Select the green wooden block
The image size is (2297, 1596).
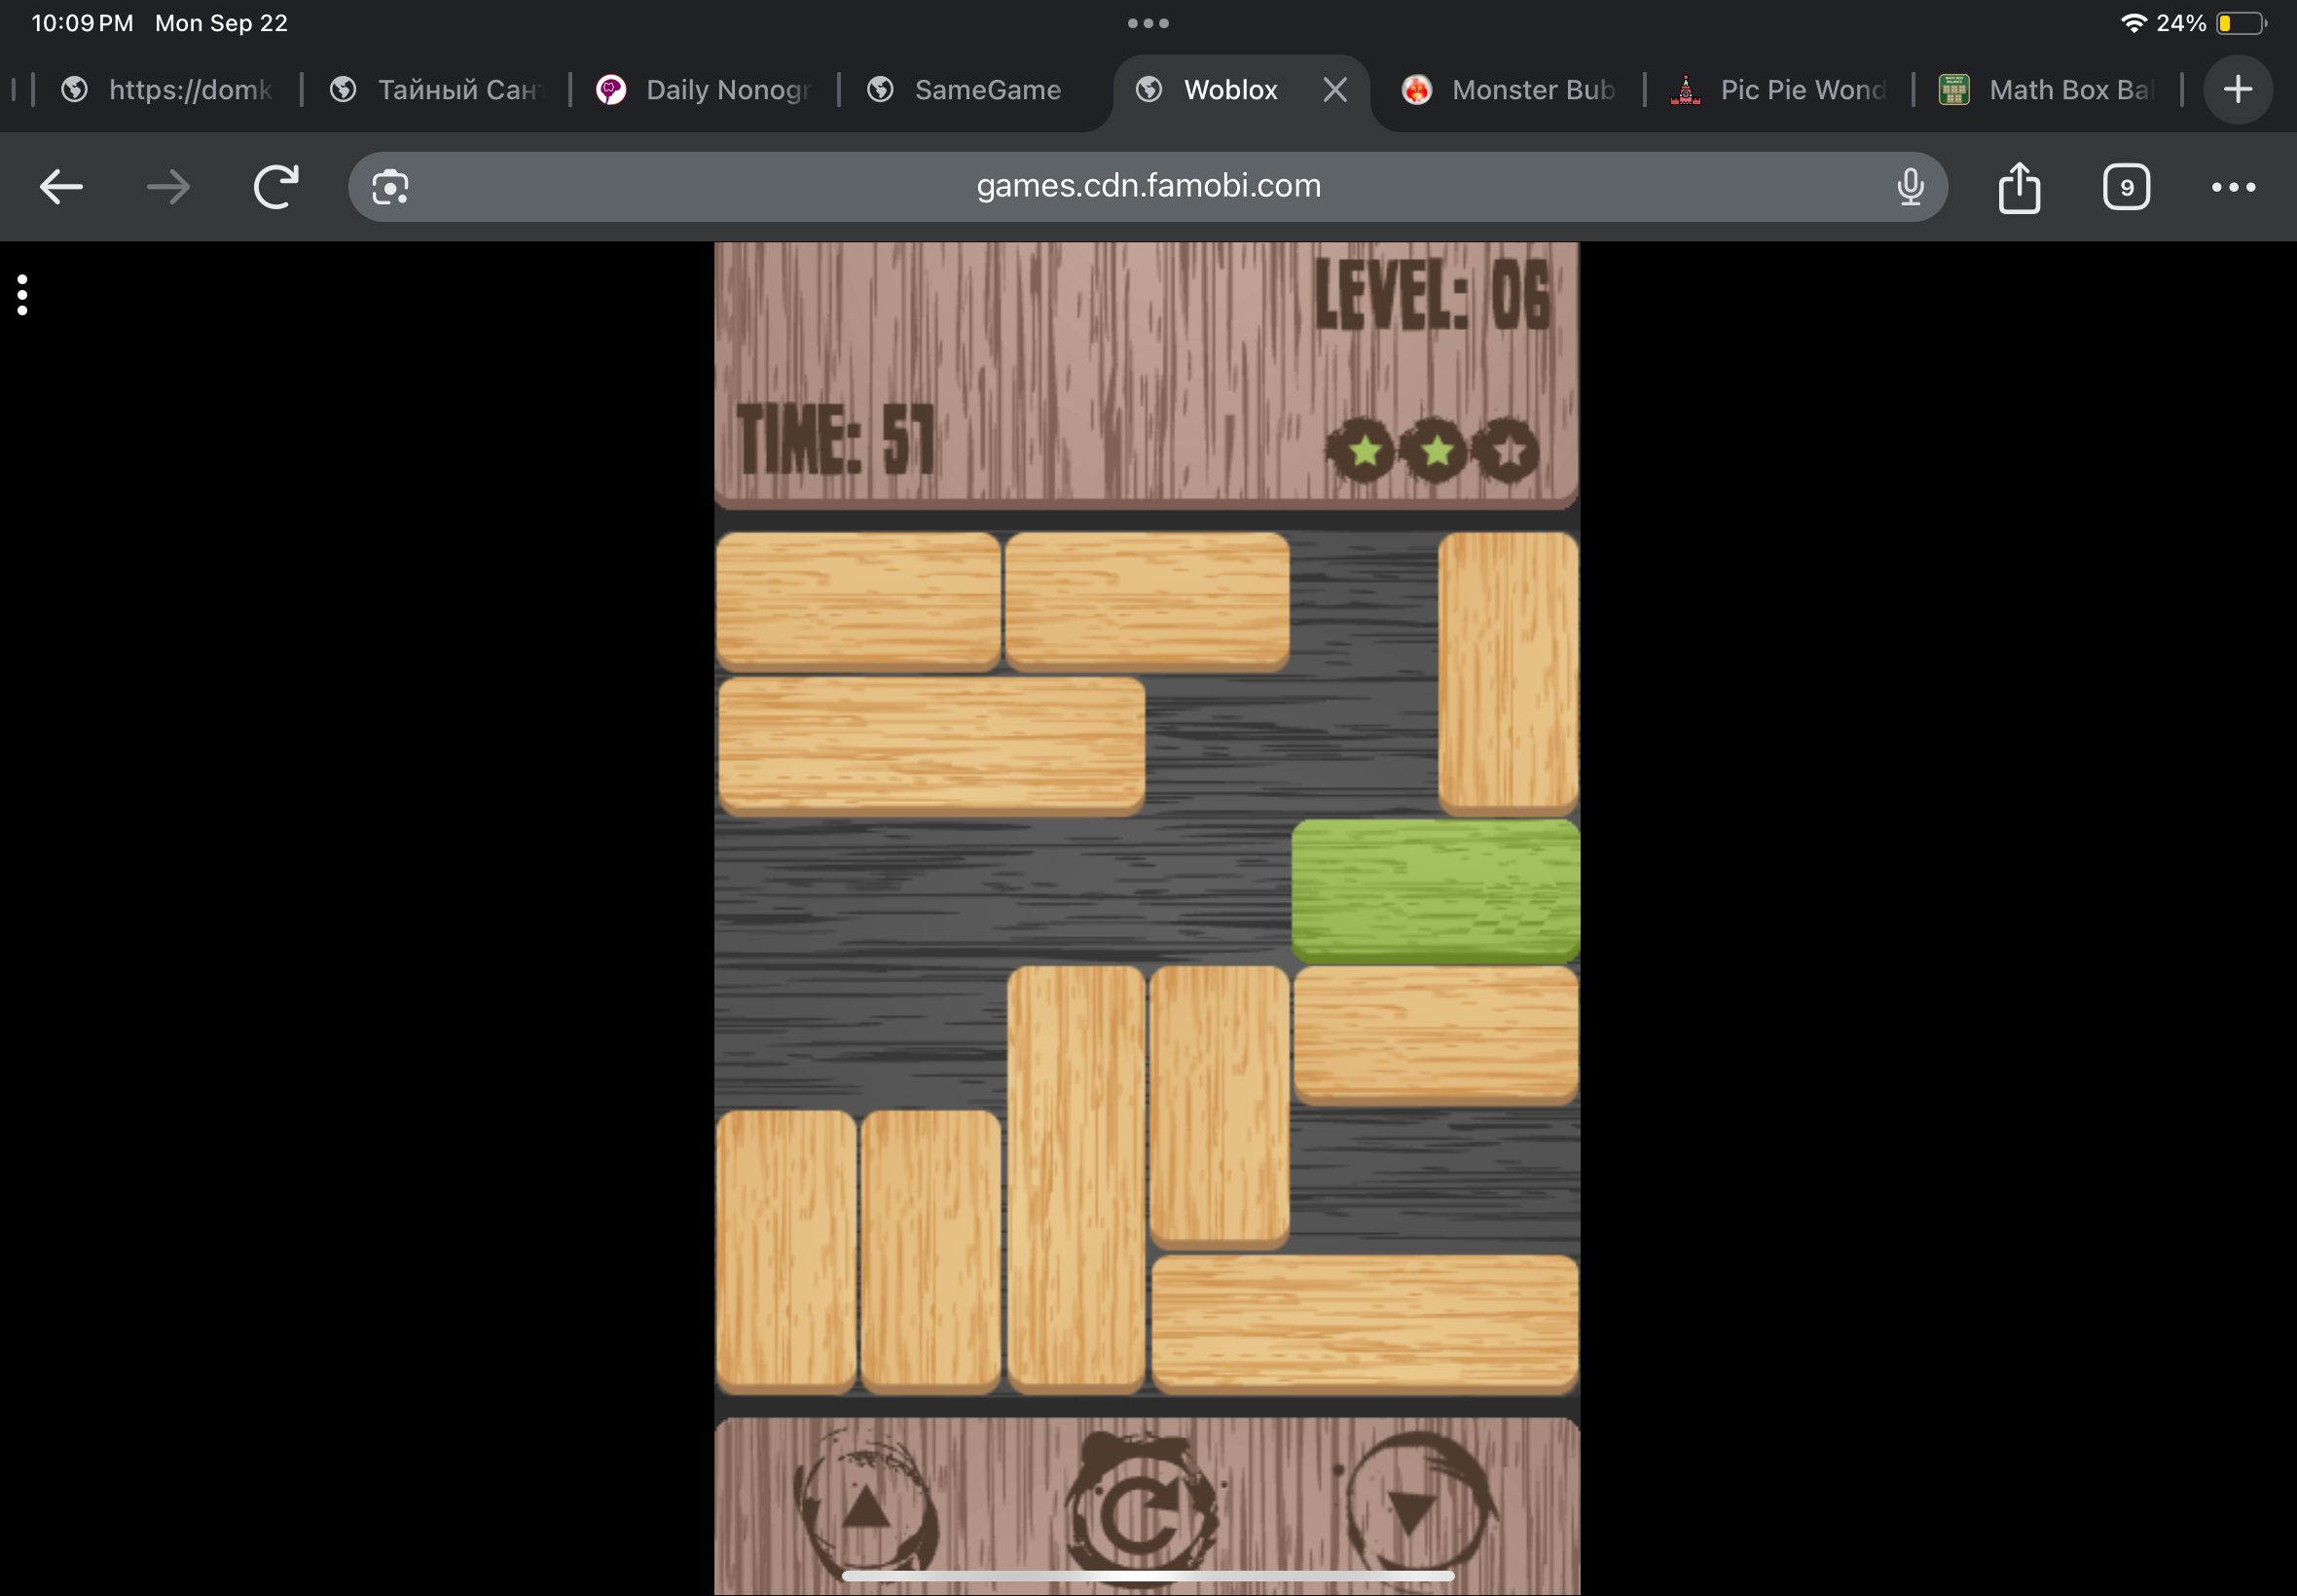coord(1435,890)
